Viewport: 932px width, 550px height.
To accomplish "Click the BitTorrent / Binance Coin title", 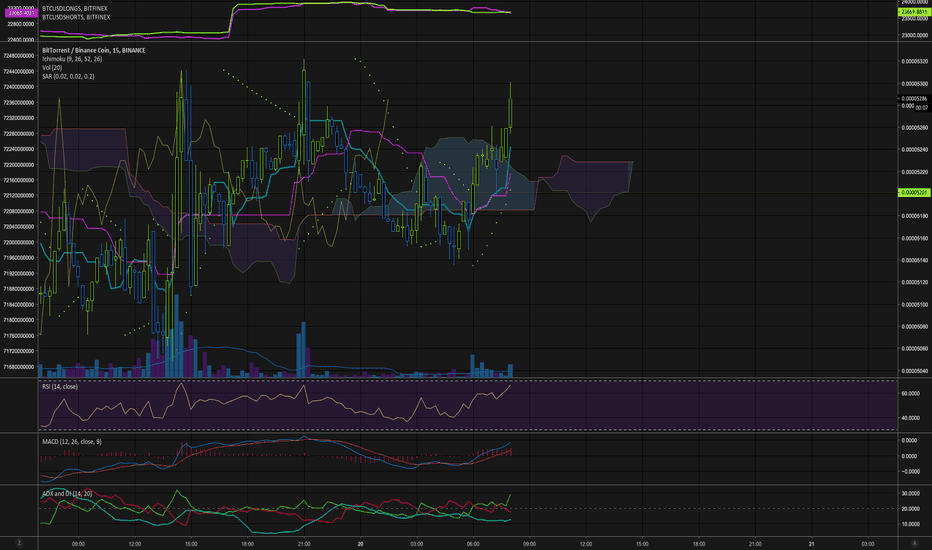I will coord(94,51).
